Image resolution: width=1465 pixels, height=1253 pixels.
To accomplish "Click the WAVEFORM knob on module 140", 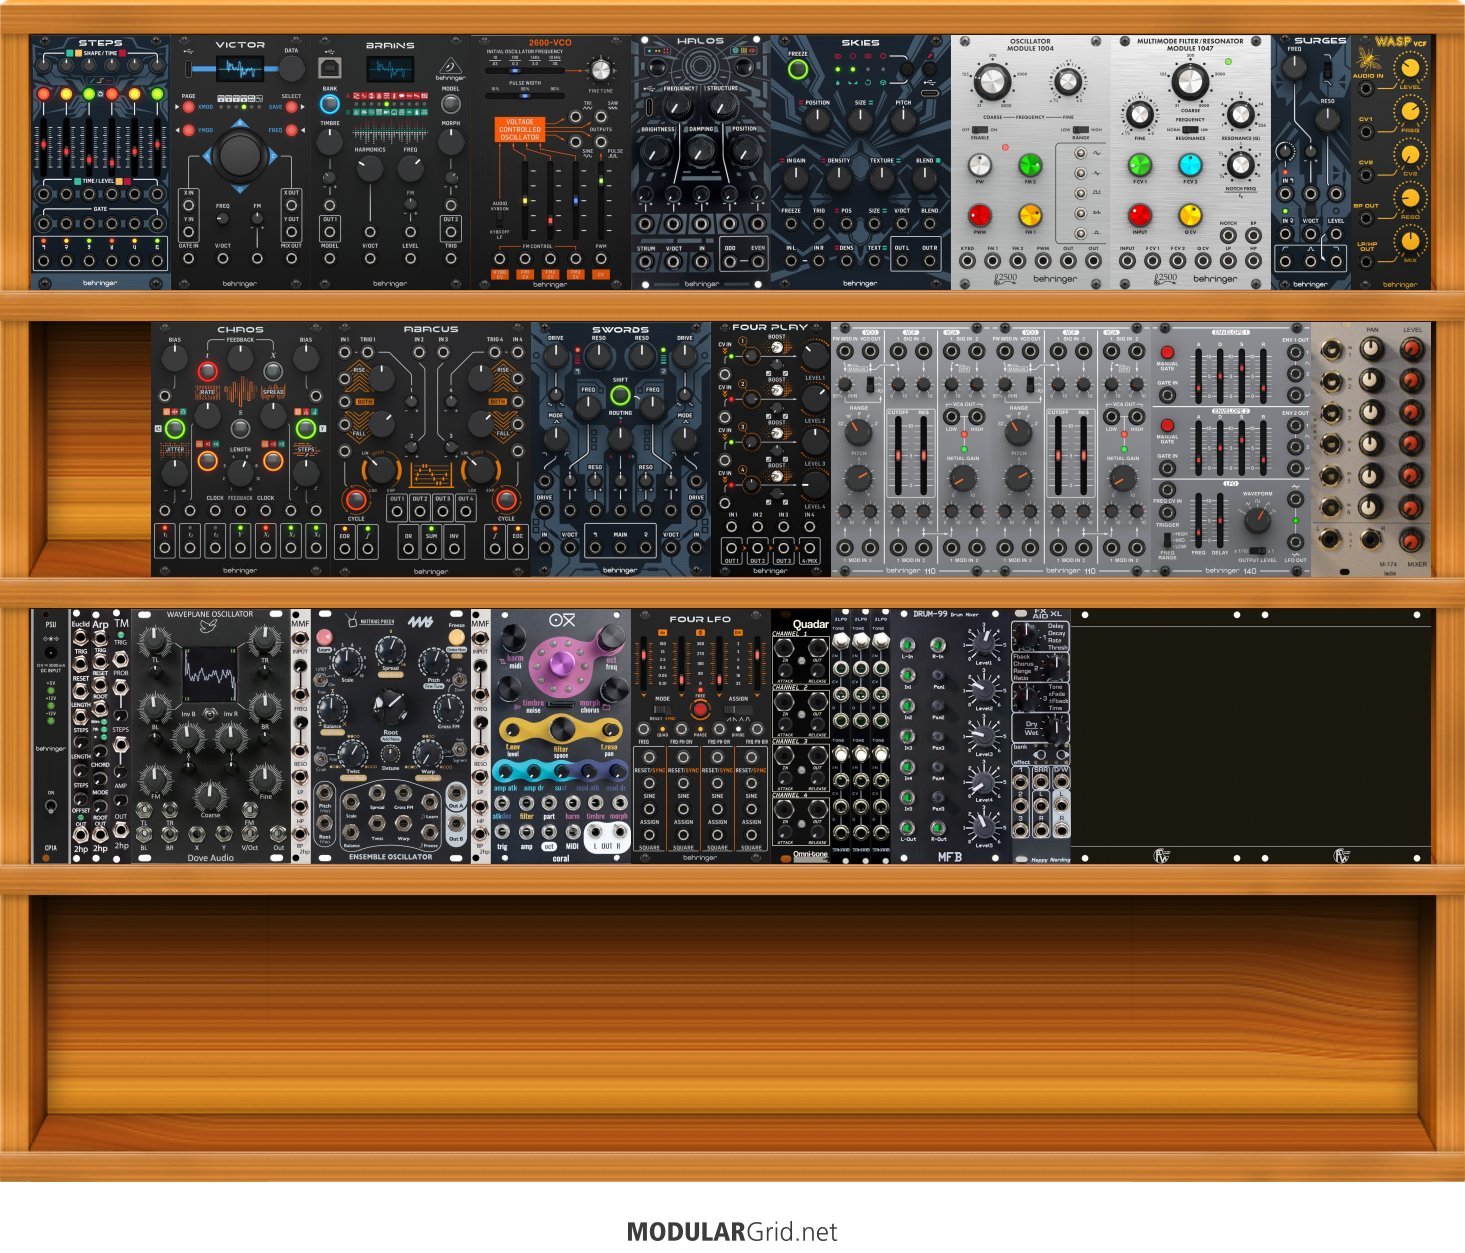I will click(1257, 519).
